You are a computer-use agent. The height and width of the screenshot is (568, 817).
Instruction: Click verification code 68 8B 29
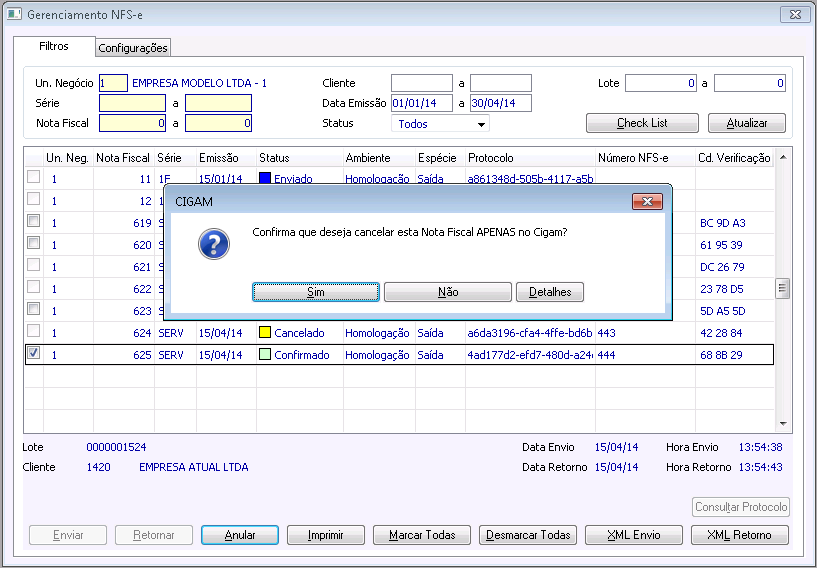721,355
